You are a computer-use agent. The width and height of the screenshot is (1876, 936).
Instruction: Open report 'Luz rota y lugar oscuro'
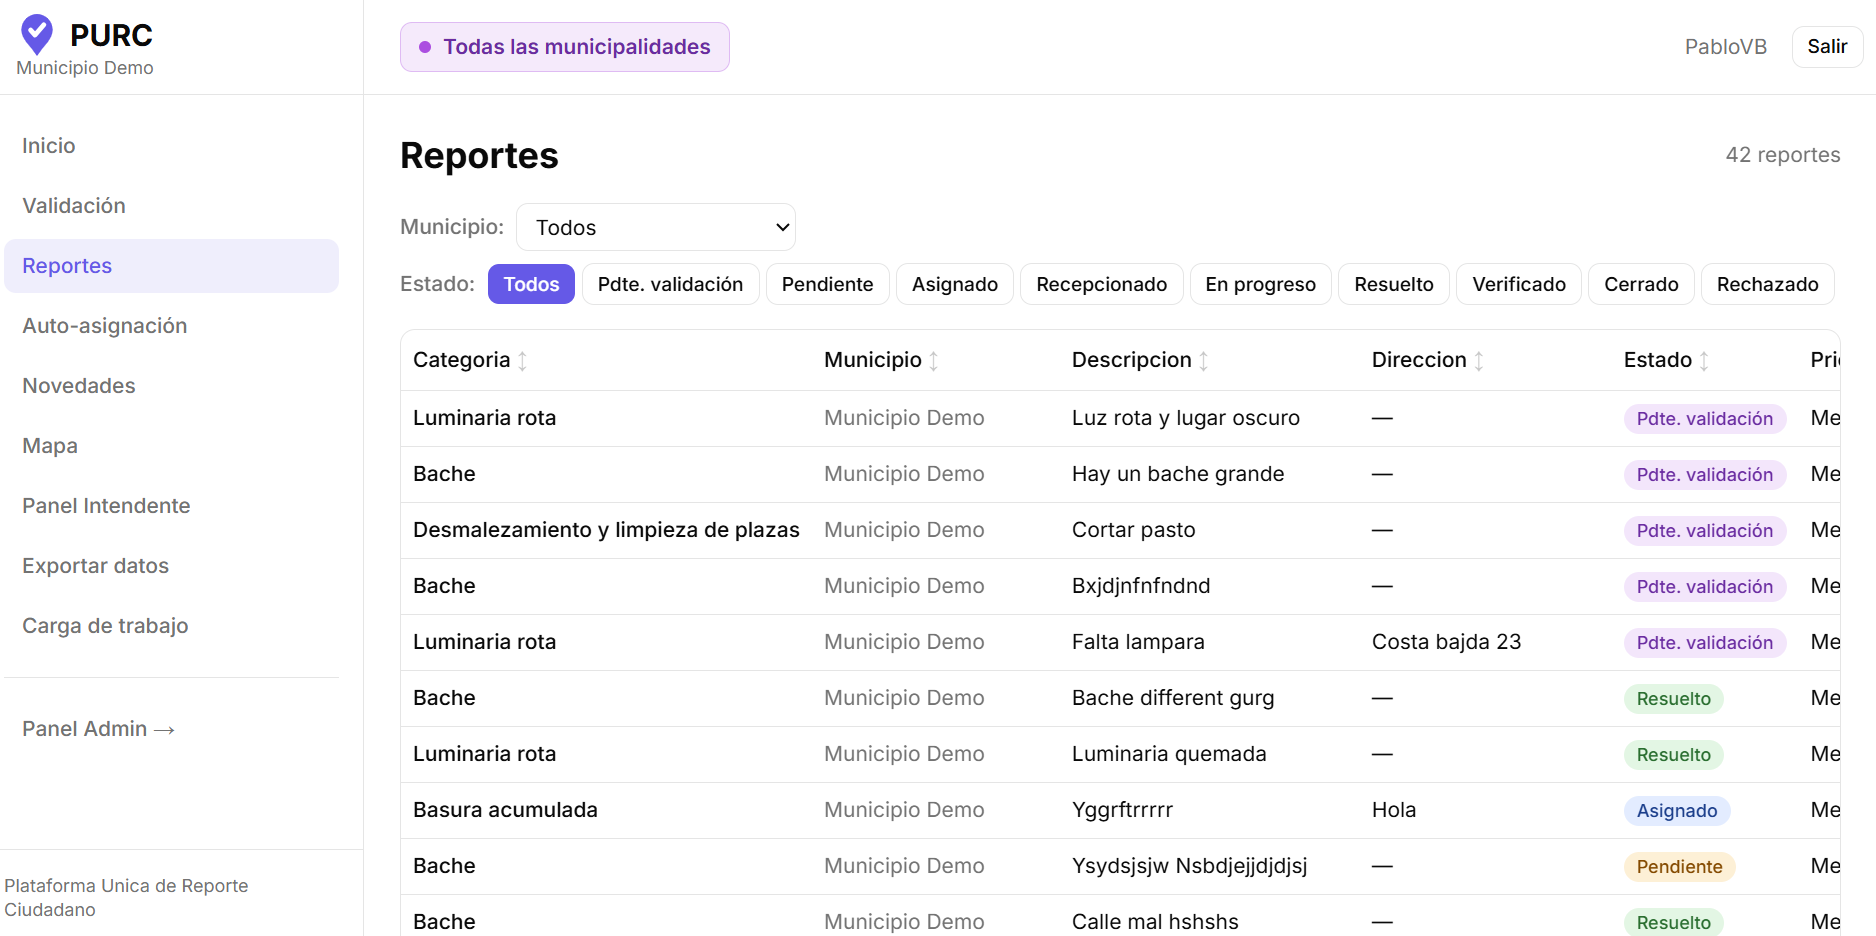1186,418
